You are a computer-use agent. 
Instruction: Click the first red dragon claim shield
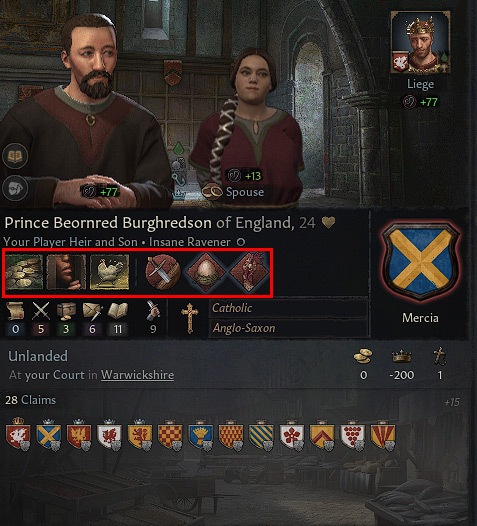(18, 435)
